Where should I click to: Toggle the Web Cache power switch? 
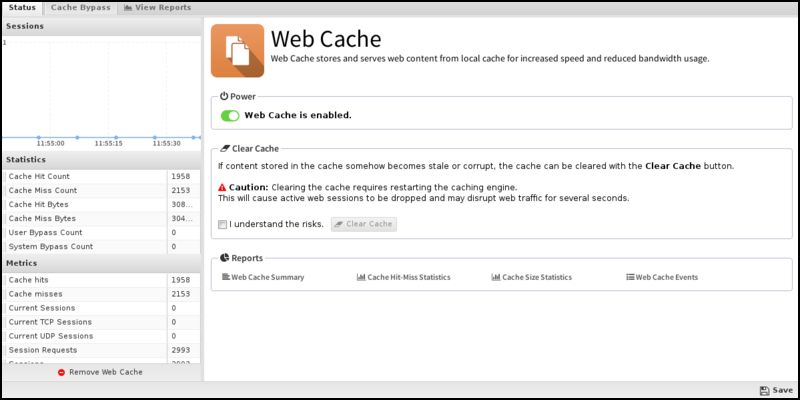230,115
